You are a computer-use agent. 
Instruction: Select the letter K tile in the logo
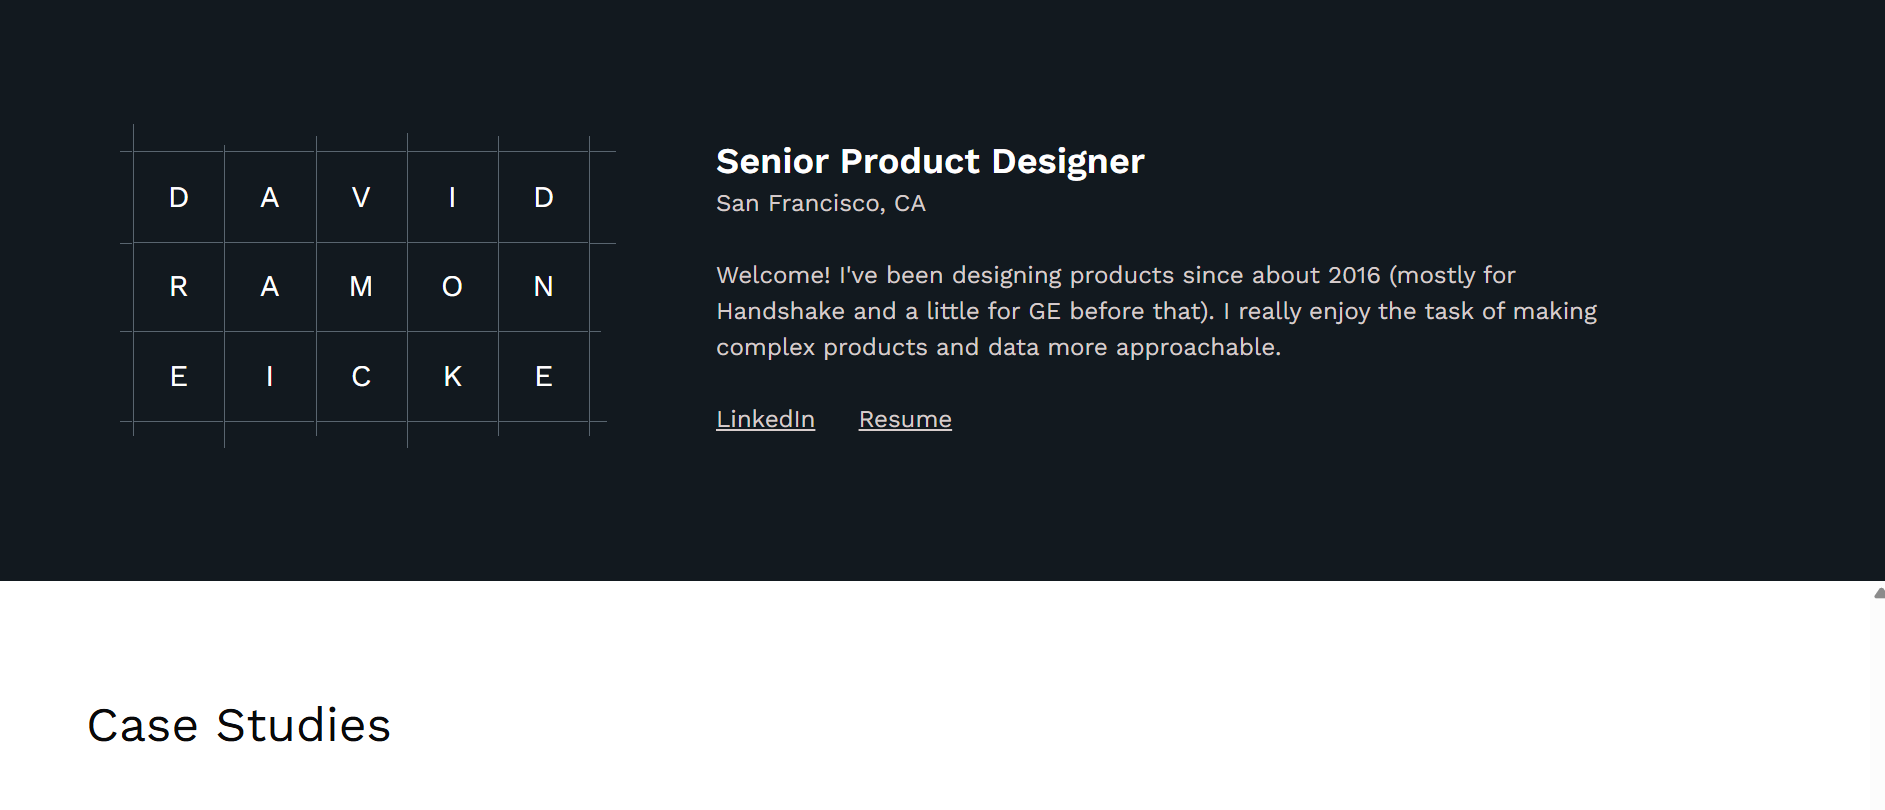(x=452, y=376)
